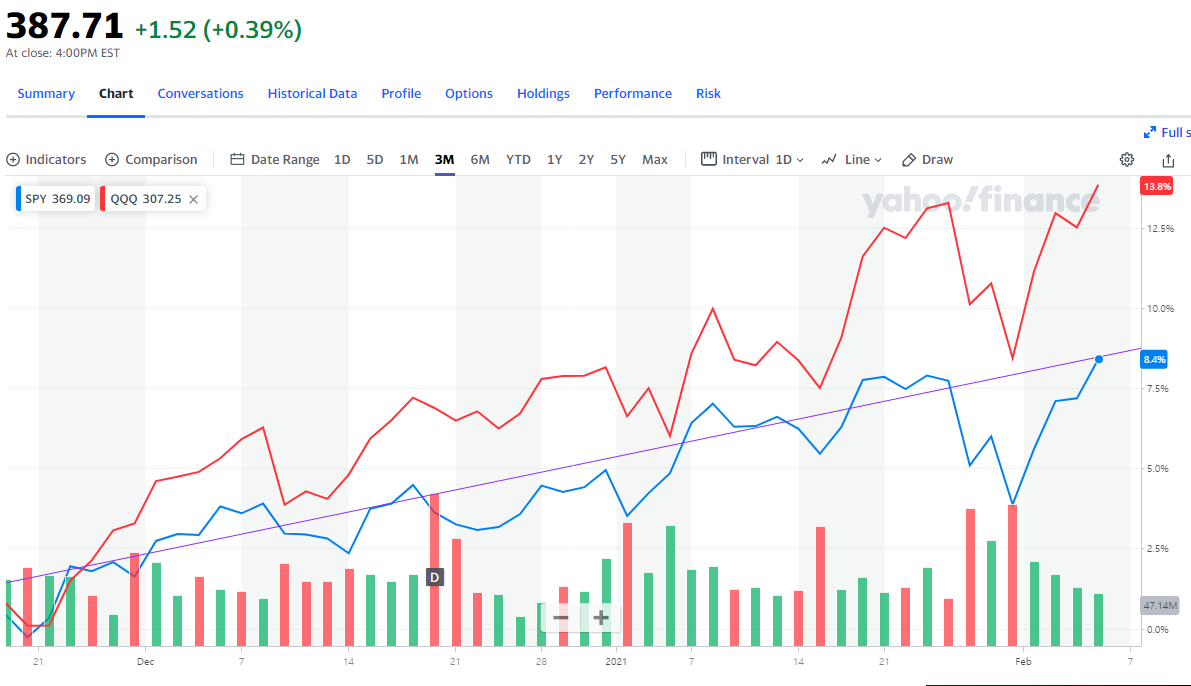Select the 1D range
Viewport: 1191px width, 686px height.
342,160
